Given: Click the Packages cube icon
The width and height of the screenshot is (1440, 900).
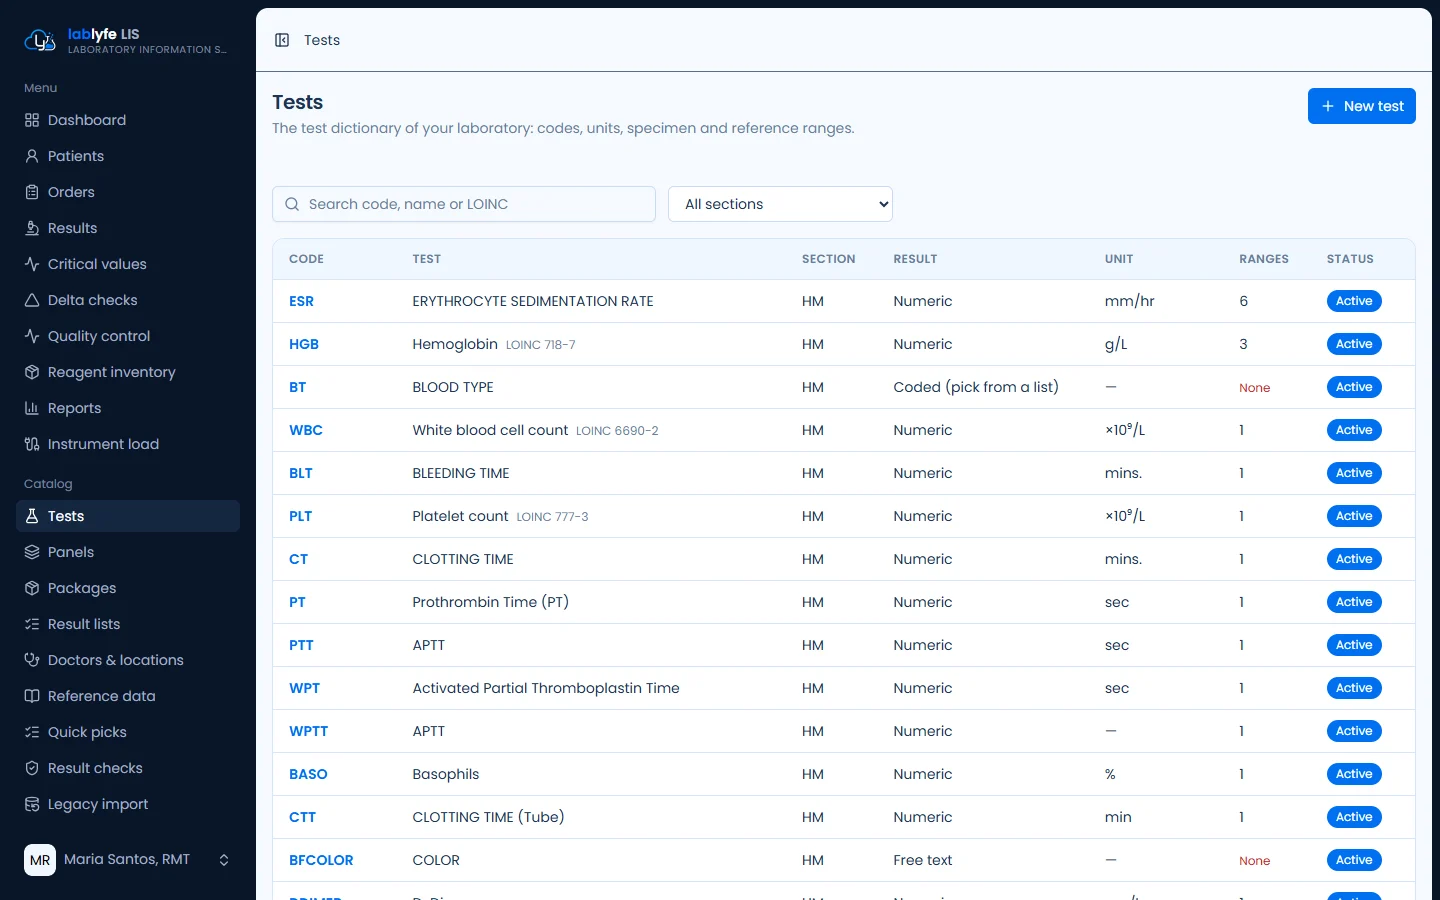Looking at the screenshot, I should coord(32,588).
